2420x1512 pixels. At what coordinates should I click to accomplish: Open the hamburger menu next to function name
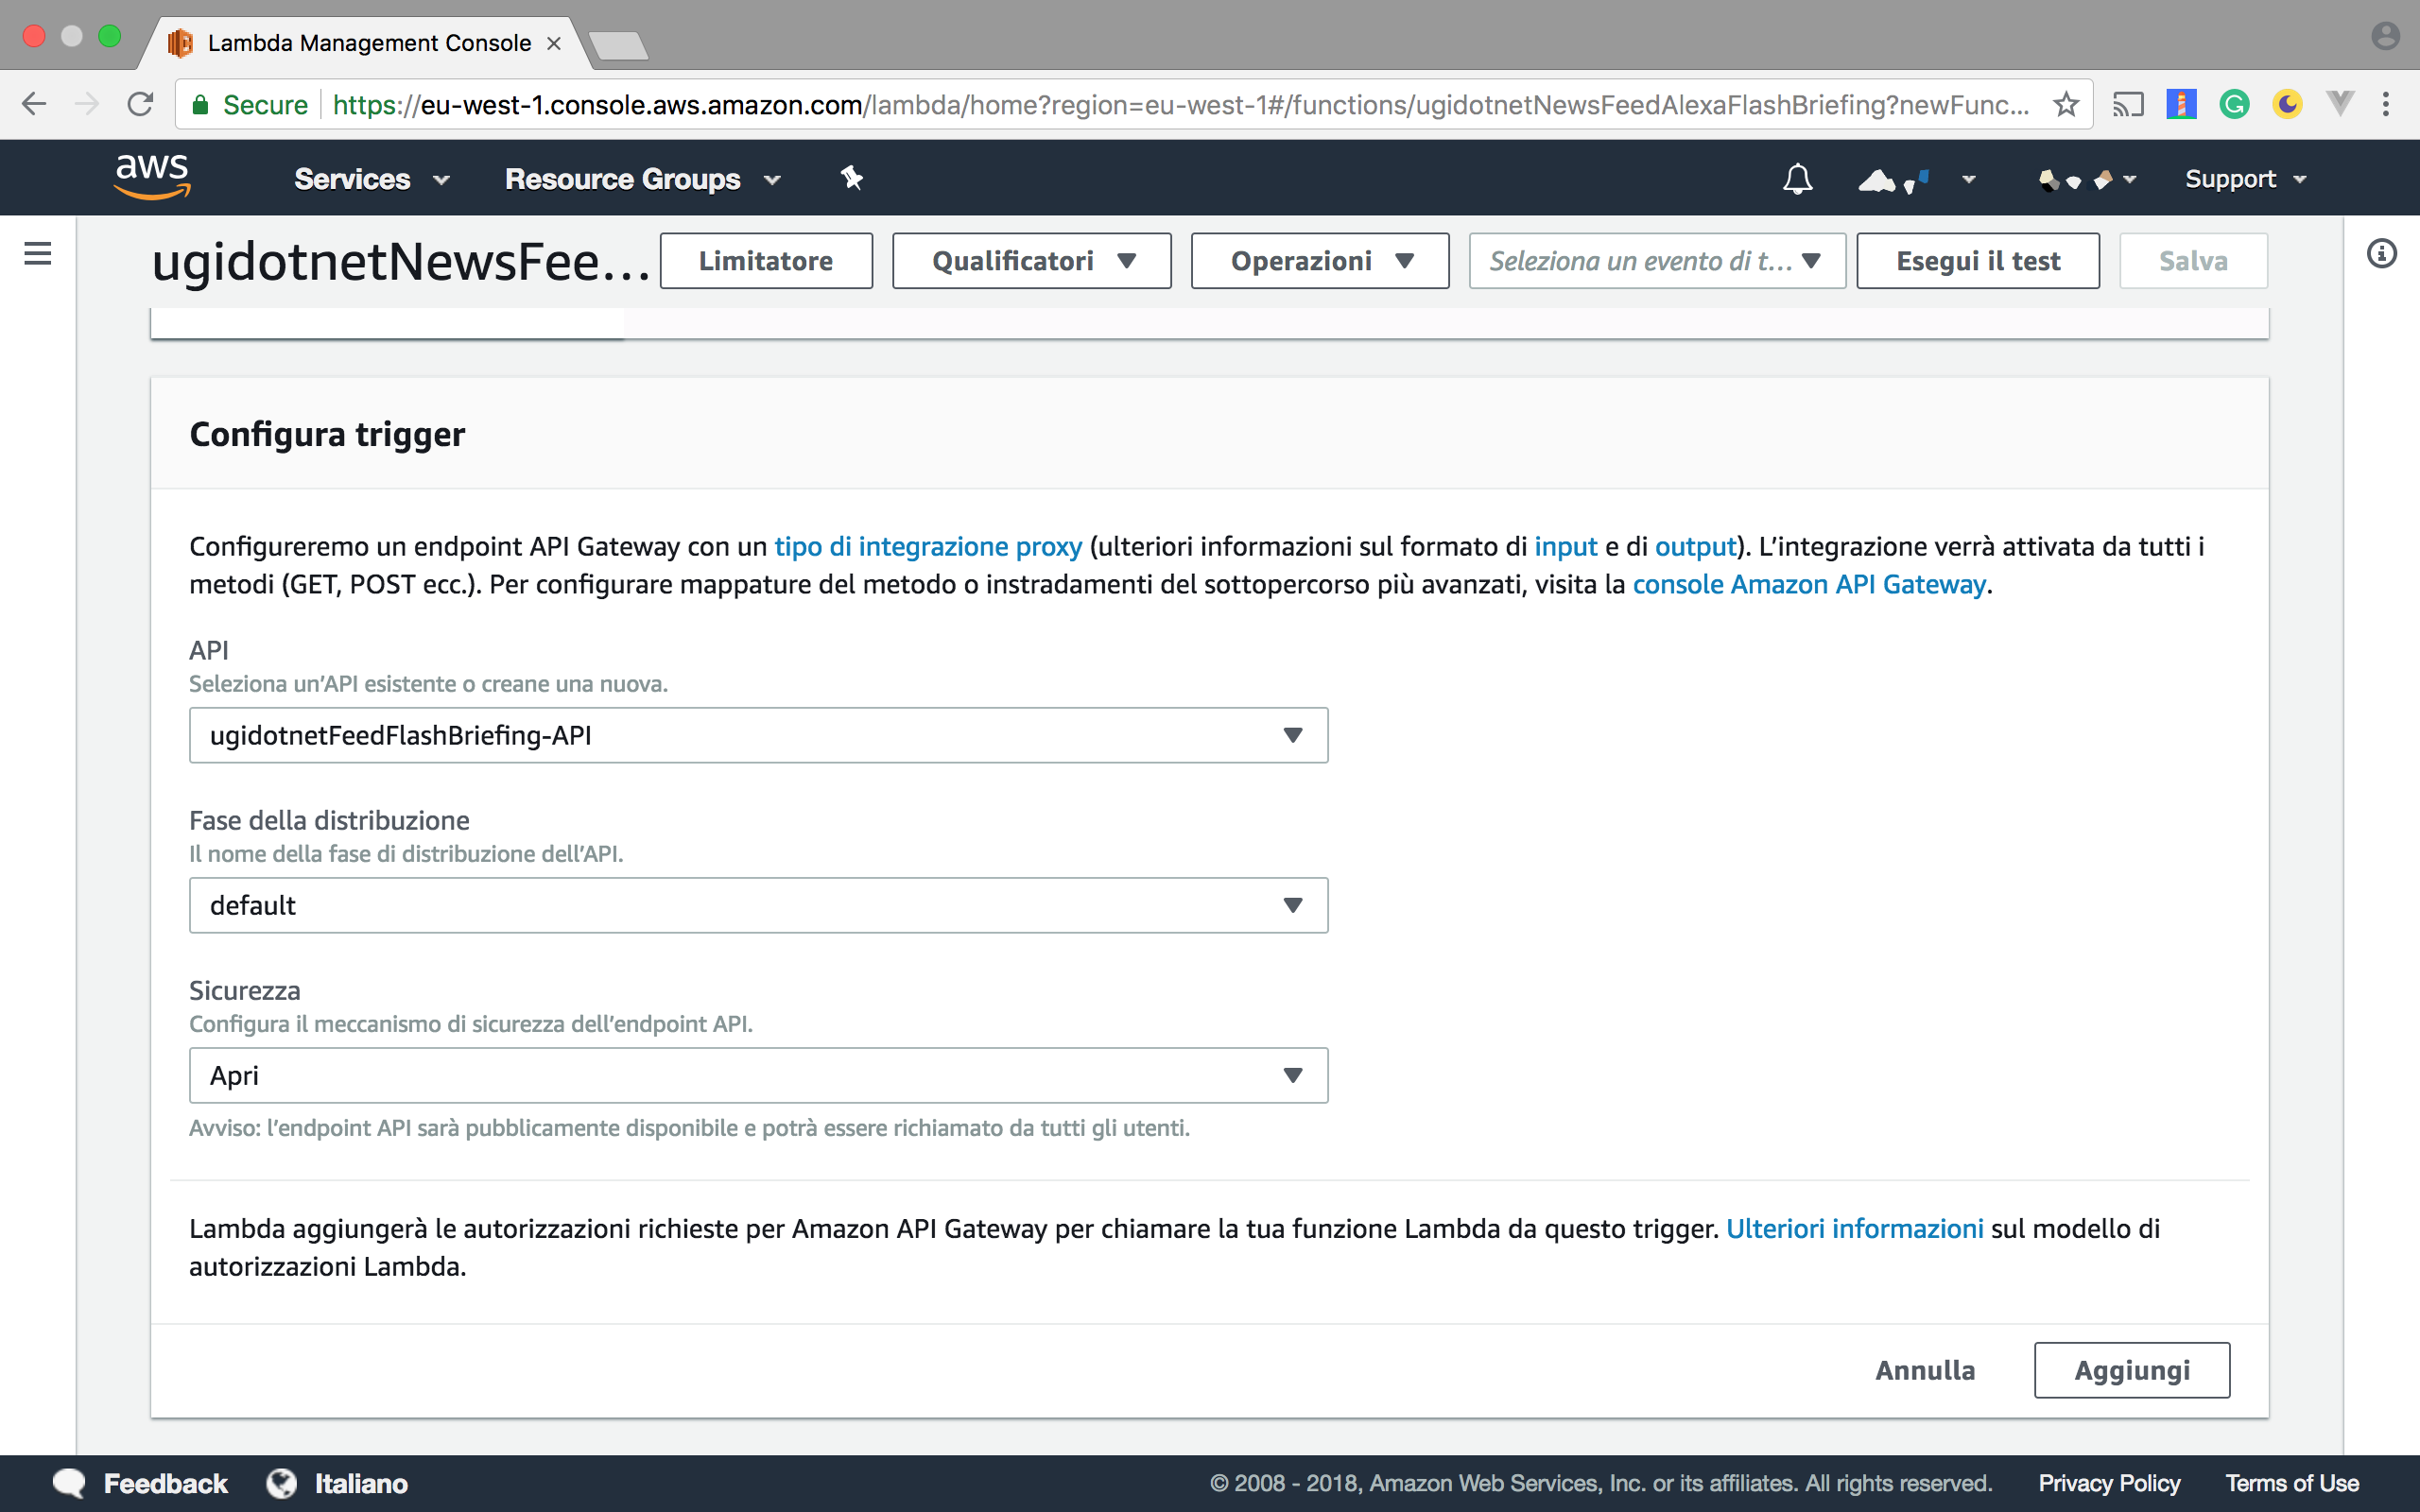click(x=37, y=254)
